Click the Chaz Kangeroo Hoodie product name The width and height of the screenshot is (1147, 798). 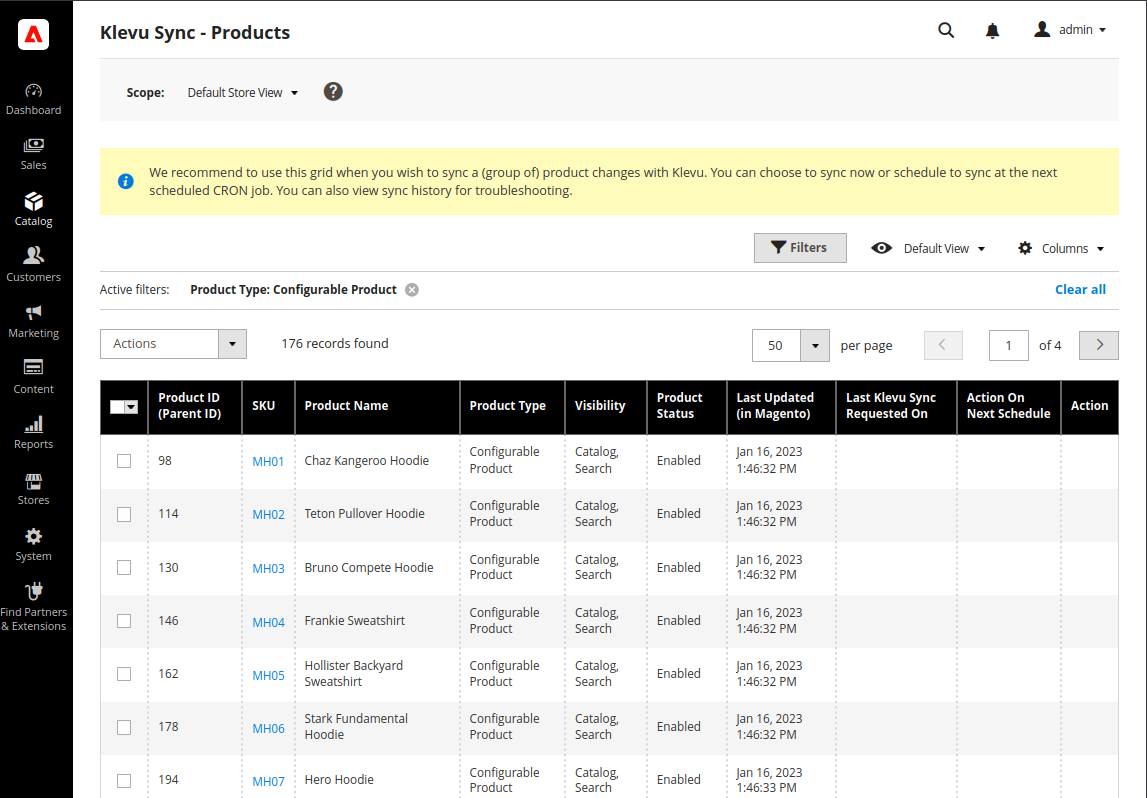pos(366,461)
